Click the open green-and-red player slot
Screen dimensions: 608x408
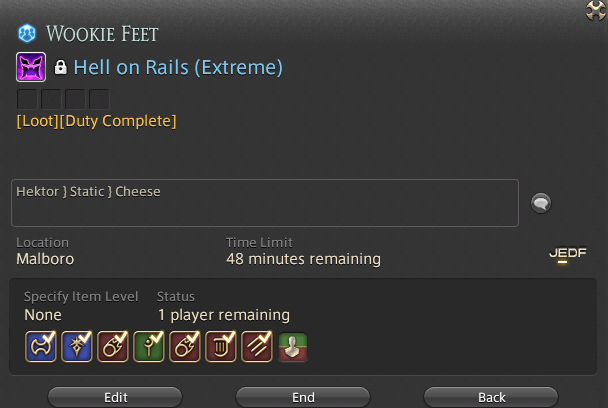[293, 347]
